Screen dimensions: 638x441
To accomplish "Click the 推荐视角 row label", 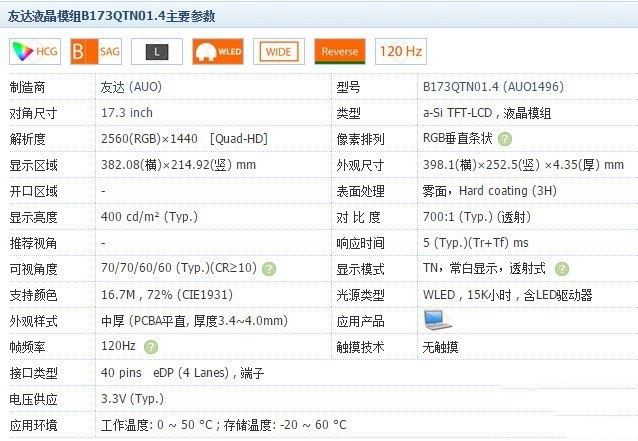I will [33, 243].
